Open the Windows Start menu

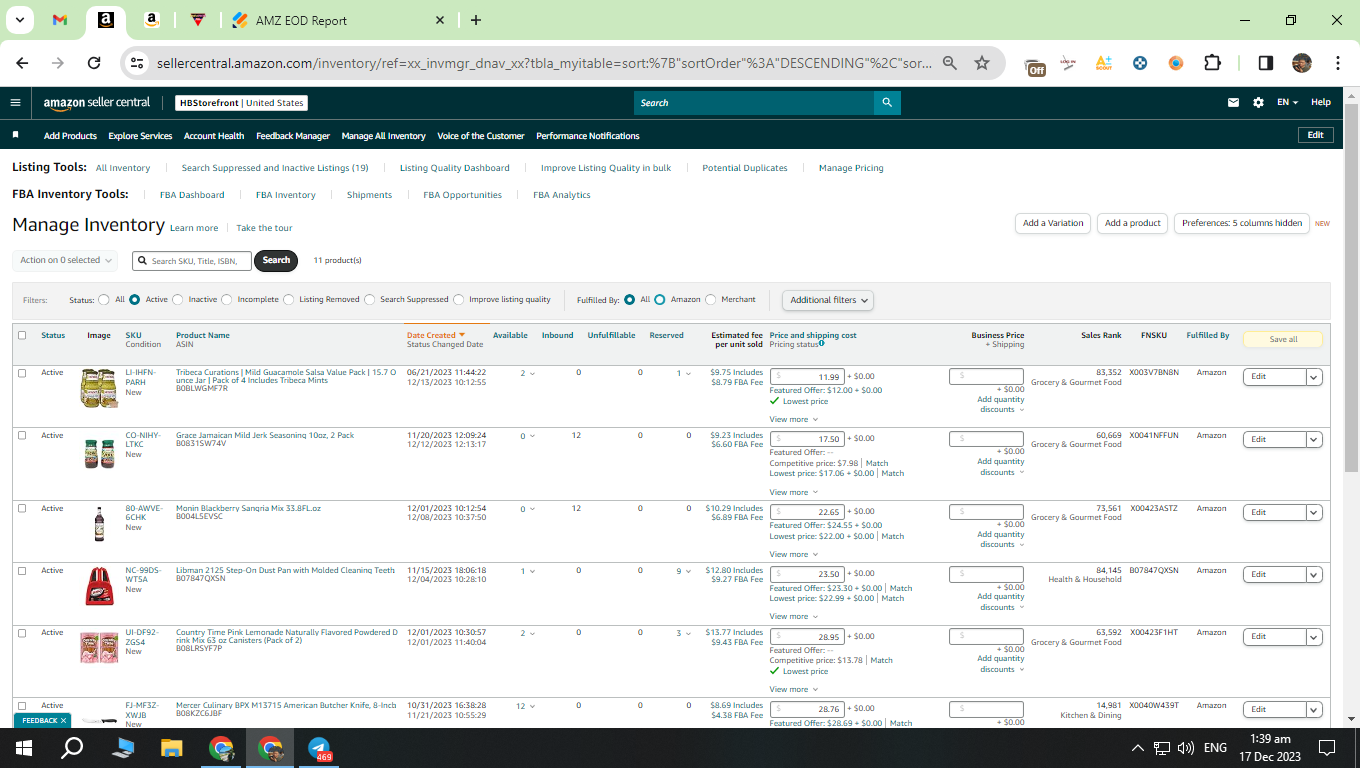pos(24,747)
